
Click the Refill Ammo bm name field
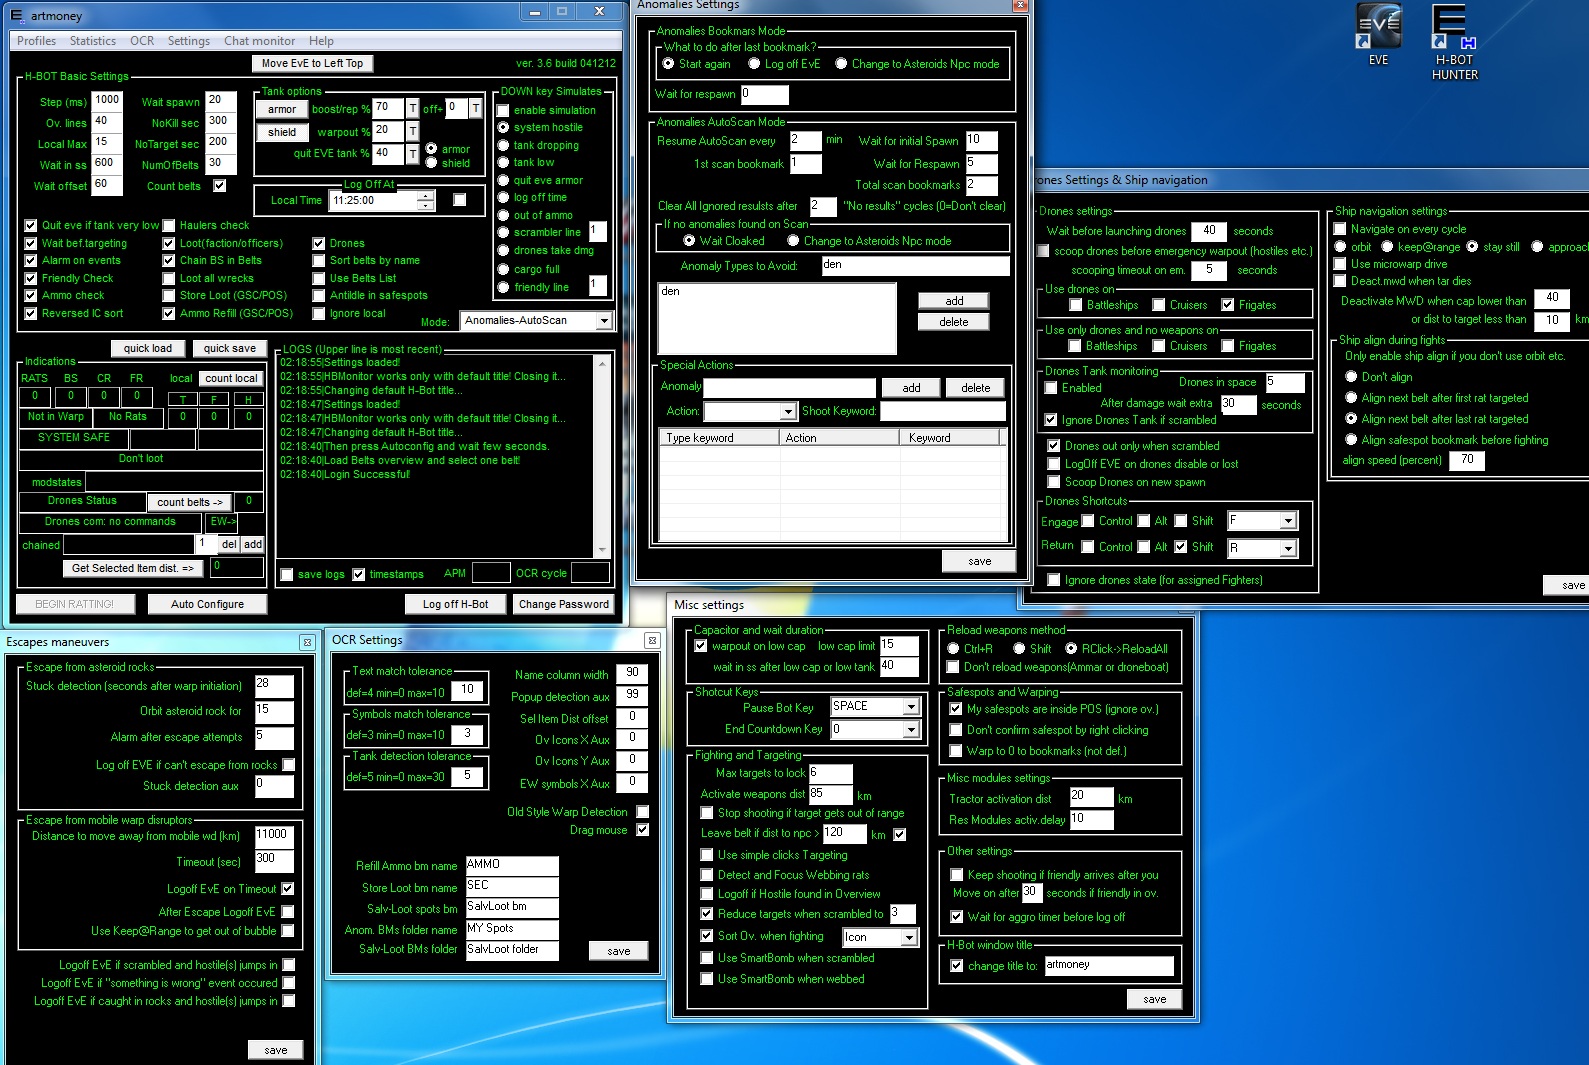point(512,865)
